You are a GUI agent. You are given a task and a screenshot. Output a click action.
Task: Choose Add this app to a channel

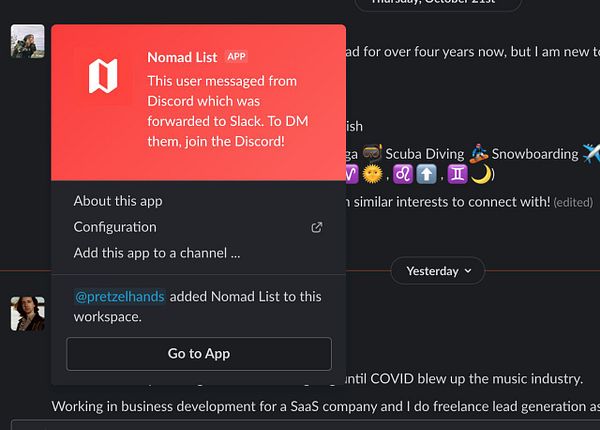click(157, 253)
